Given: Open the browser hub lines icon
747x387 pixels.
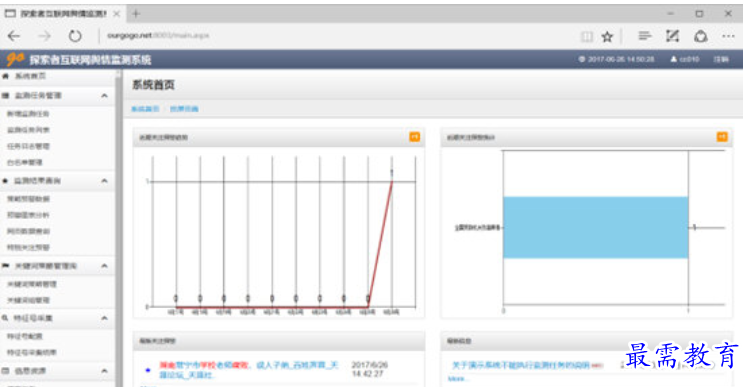Looking at the screenshot, I should (x=645, y=36).
